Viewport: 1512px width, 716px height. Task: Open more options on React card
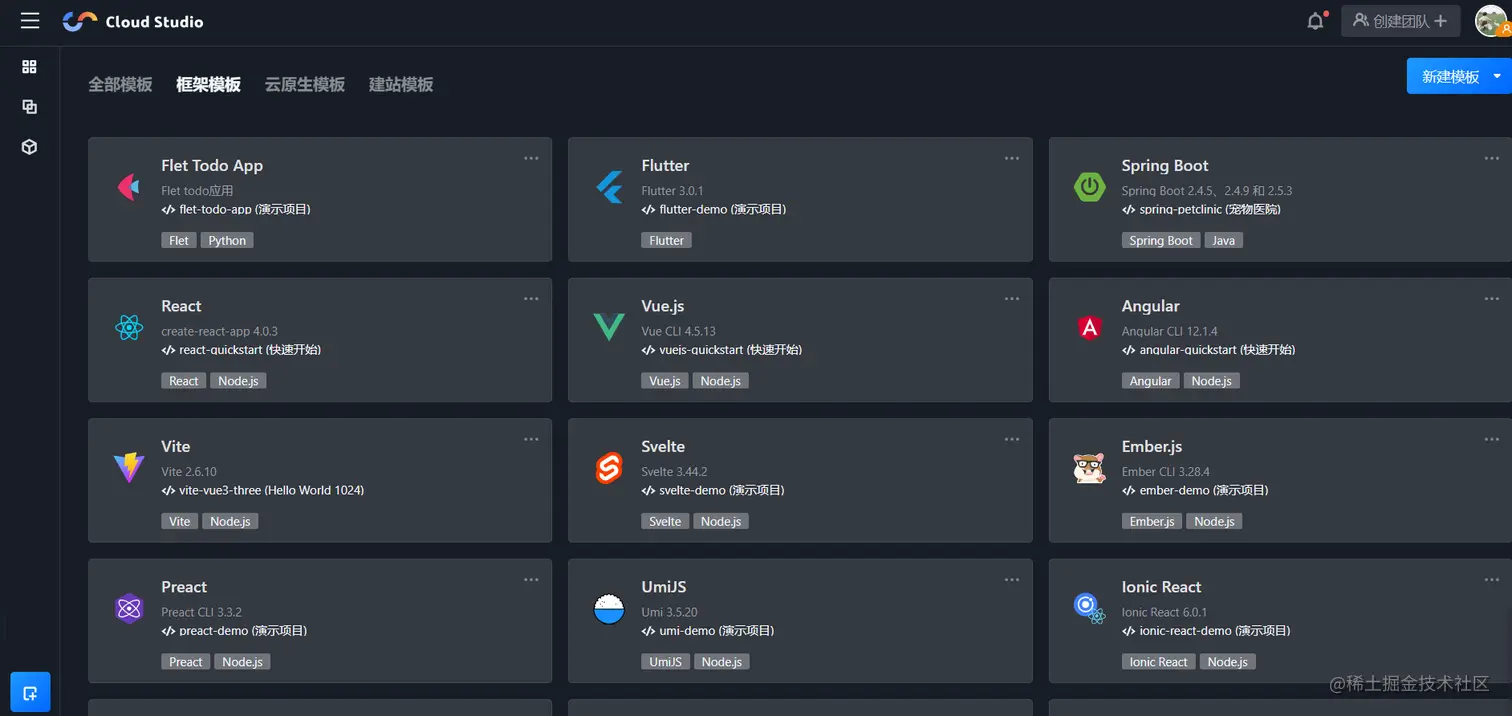(531, 298)
